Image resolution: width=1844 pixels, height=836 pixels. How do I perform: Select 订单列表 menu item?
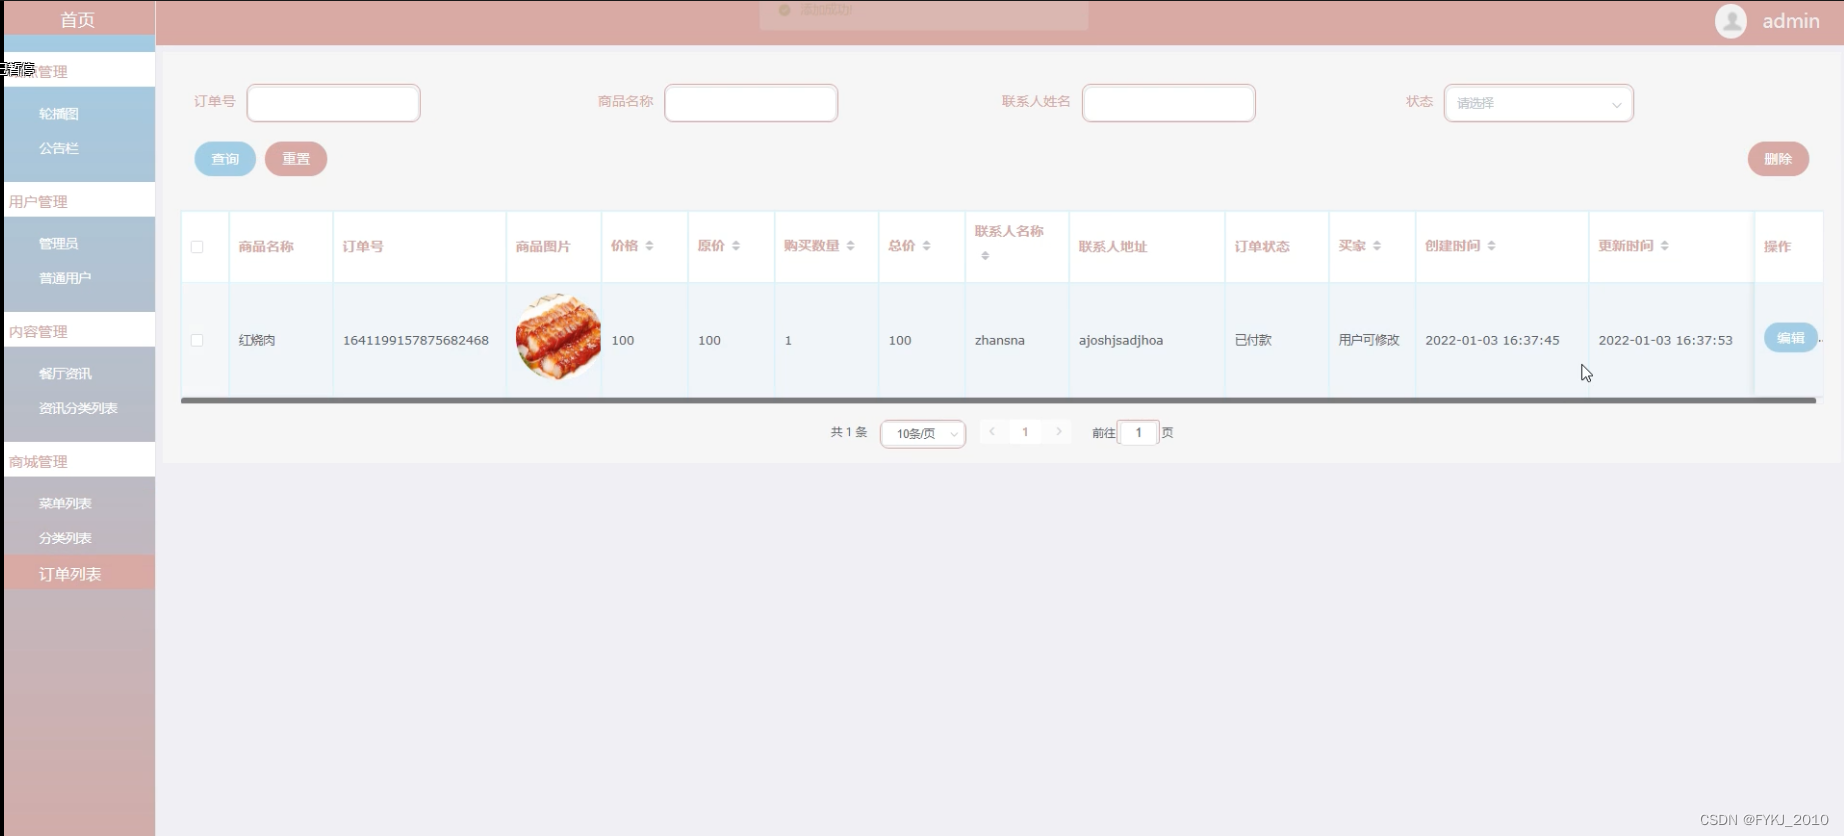(79, 573)
